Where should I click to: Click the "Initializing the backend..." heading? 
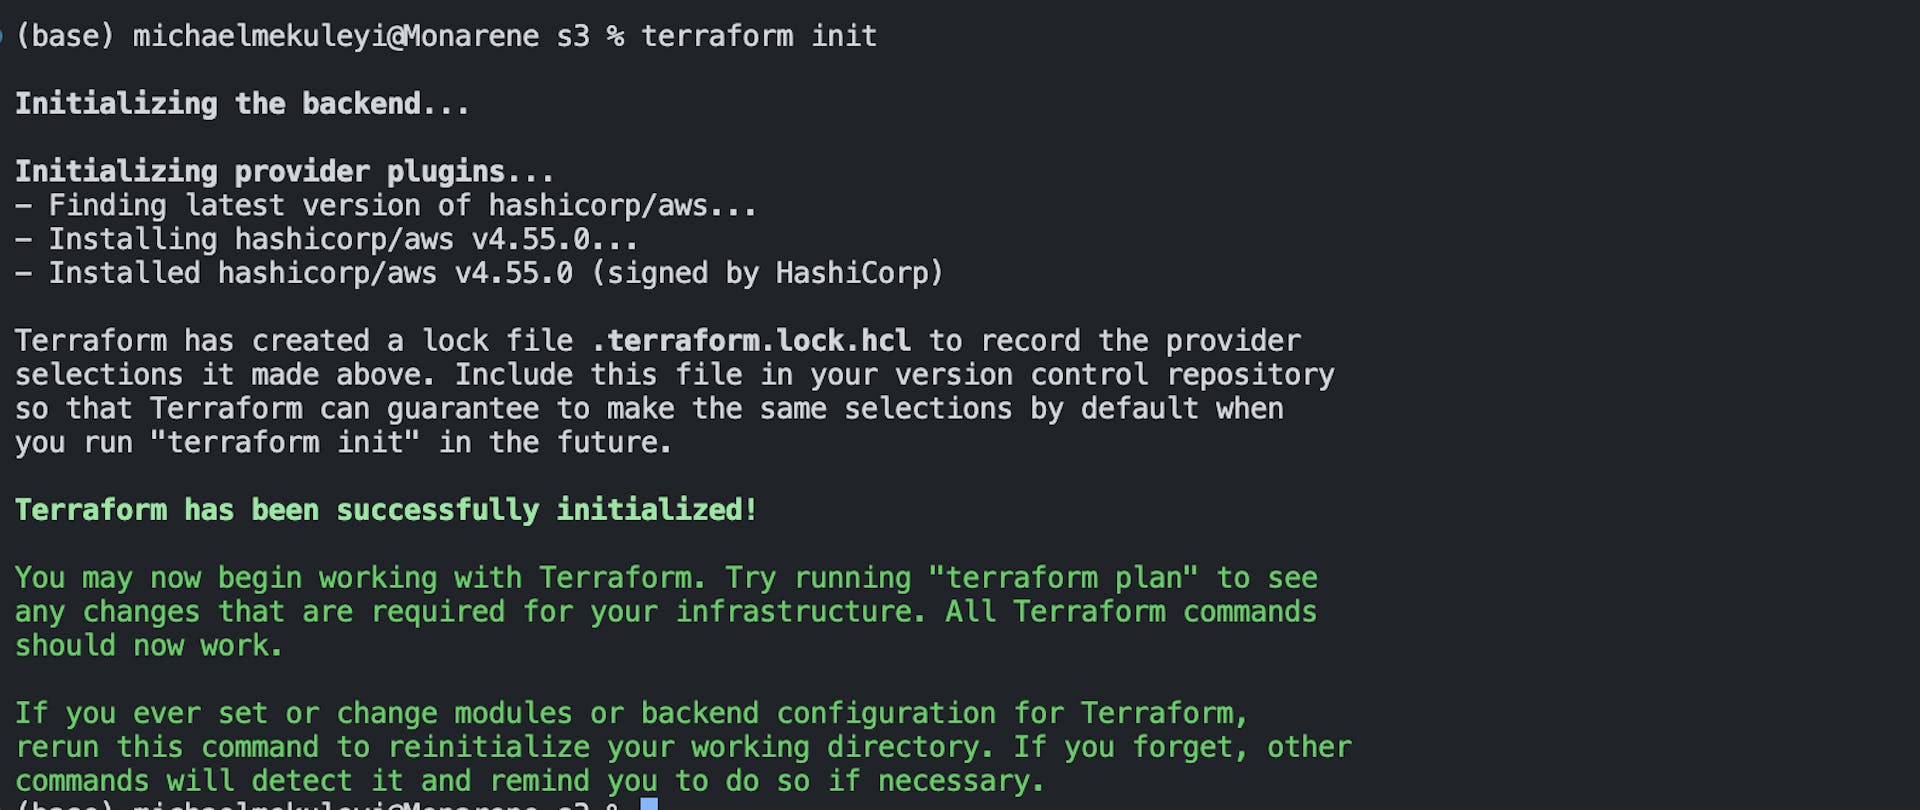pyautogui.click(x=241, y=104)
